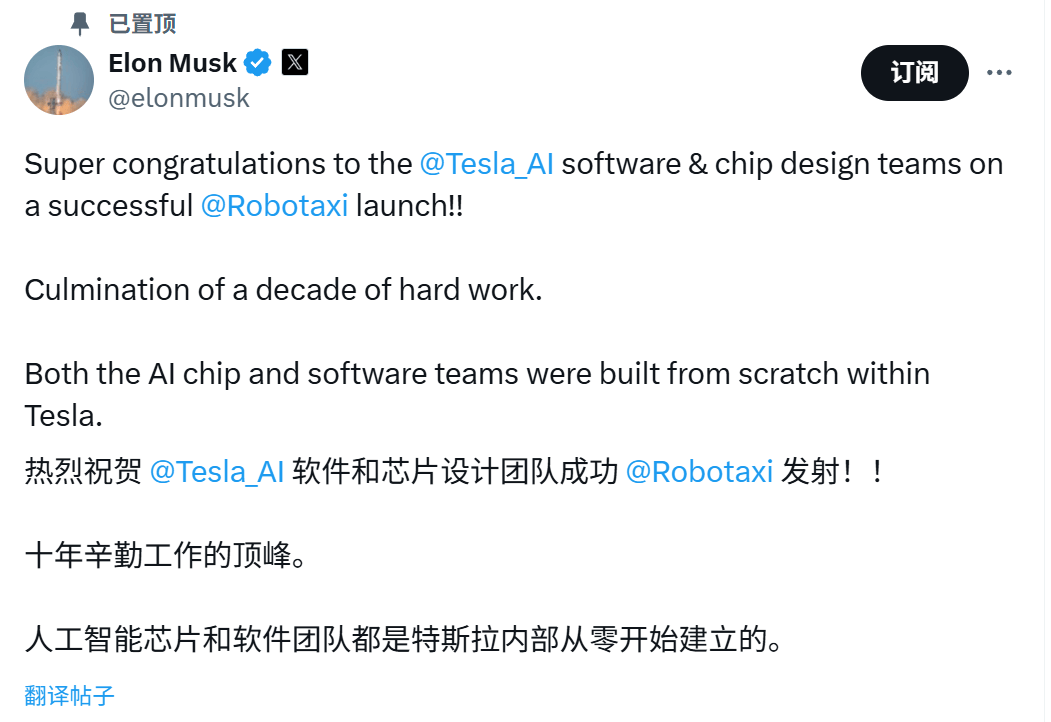This screenshot has height=722, width=1051.
Task: Open @Tesla_AI mention after 热烈祝贺
Action: pyautogui.click(x=217, y=472)
